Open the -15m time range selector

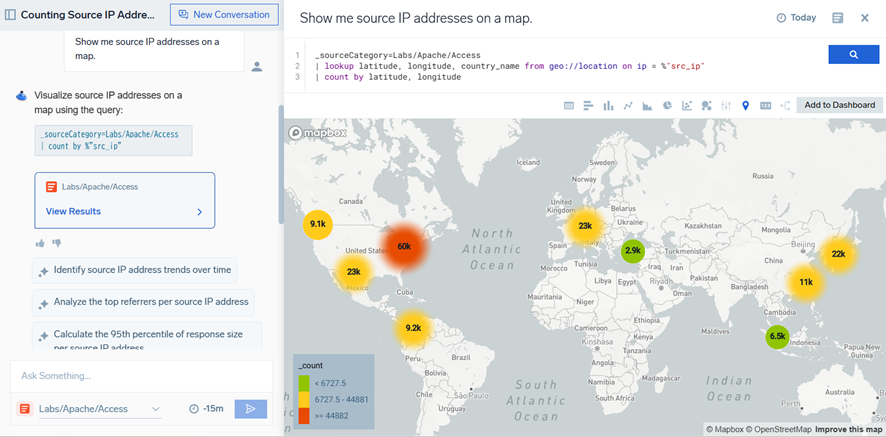click(x=206, y=409)
